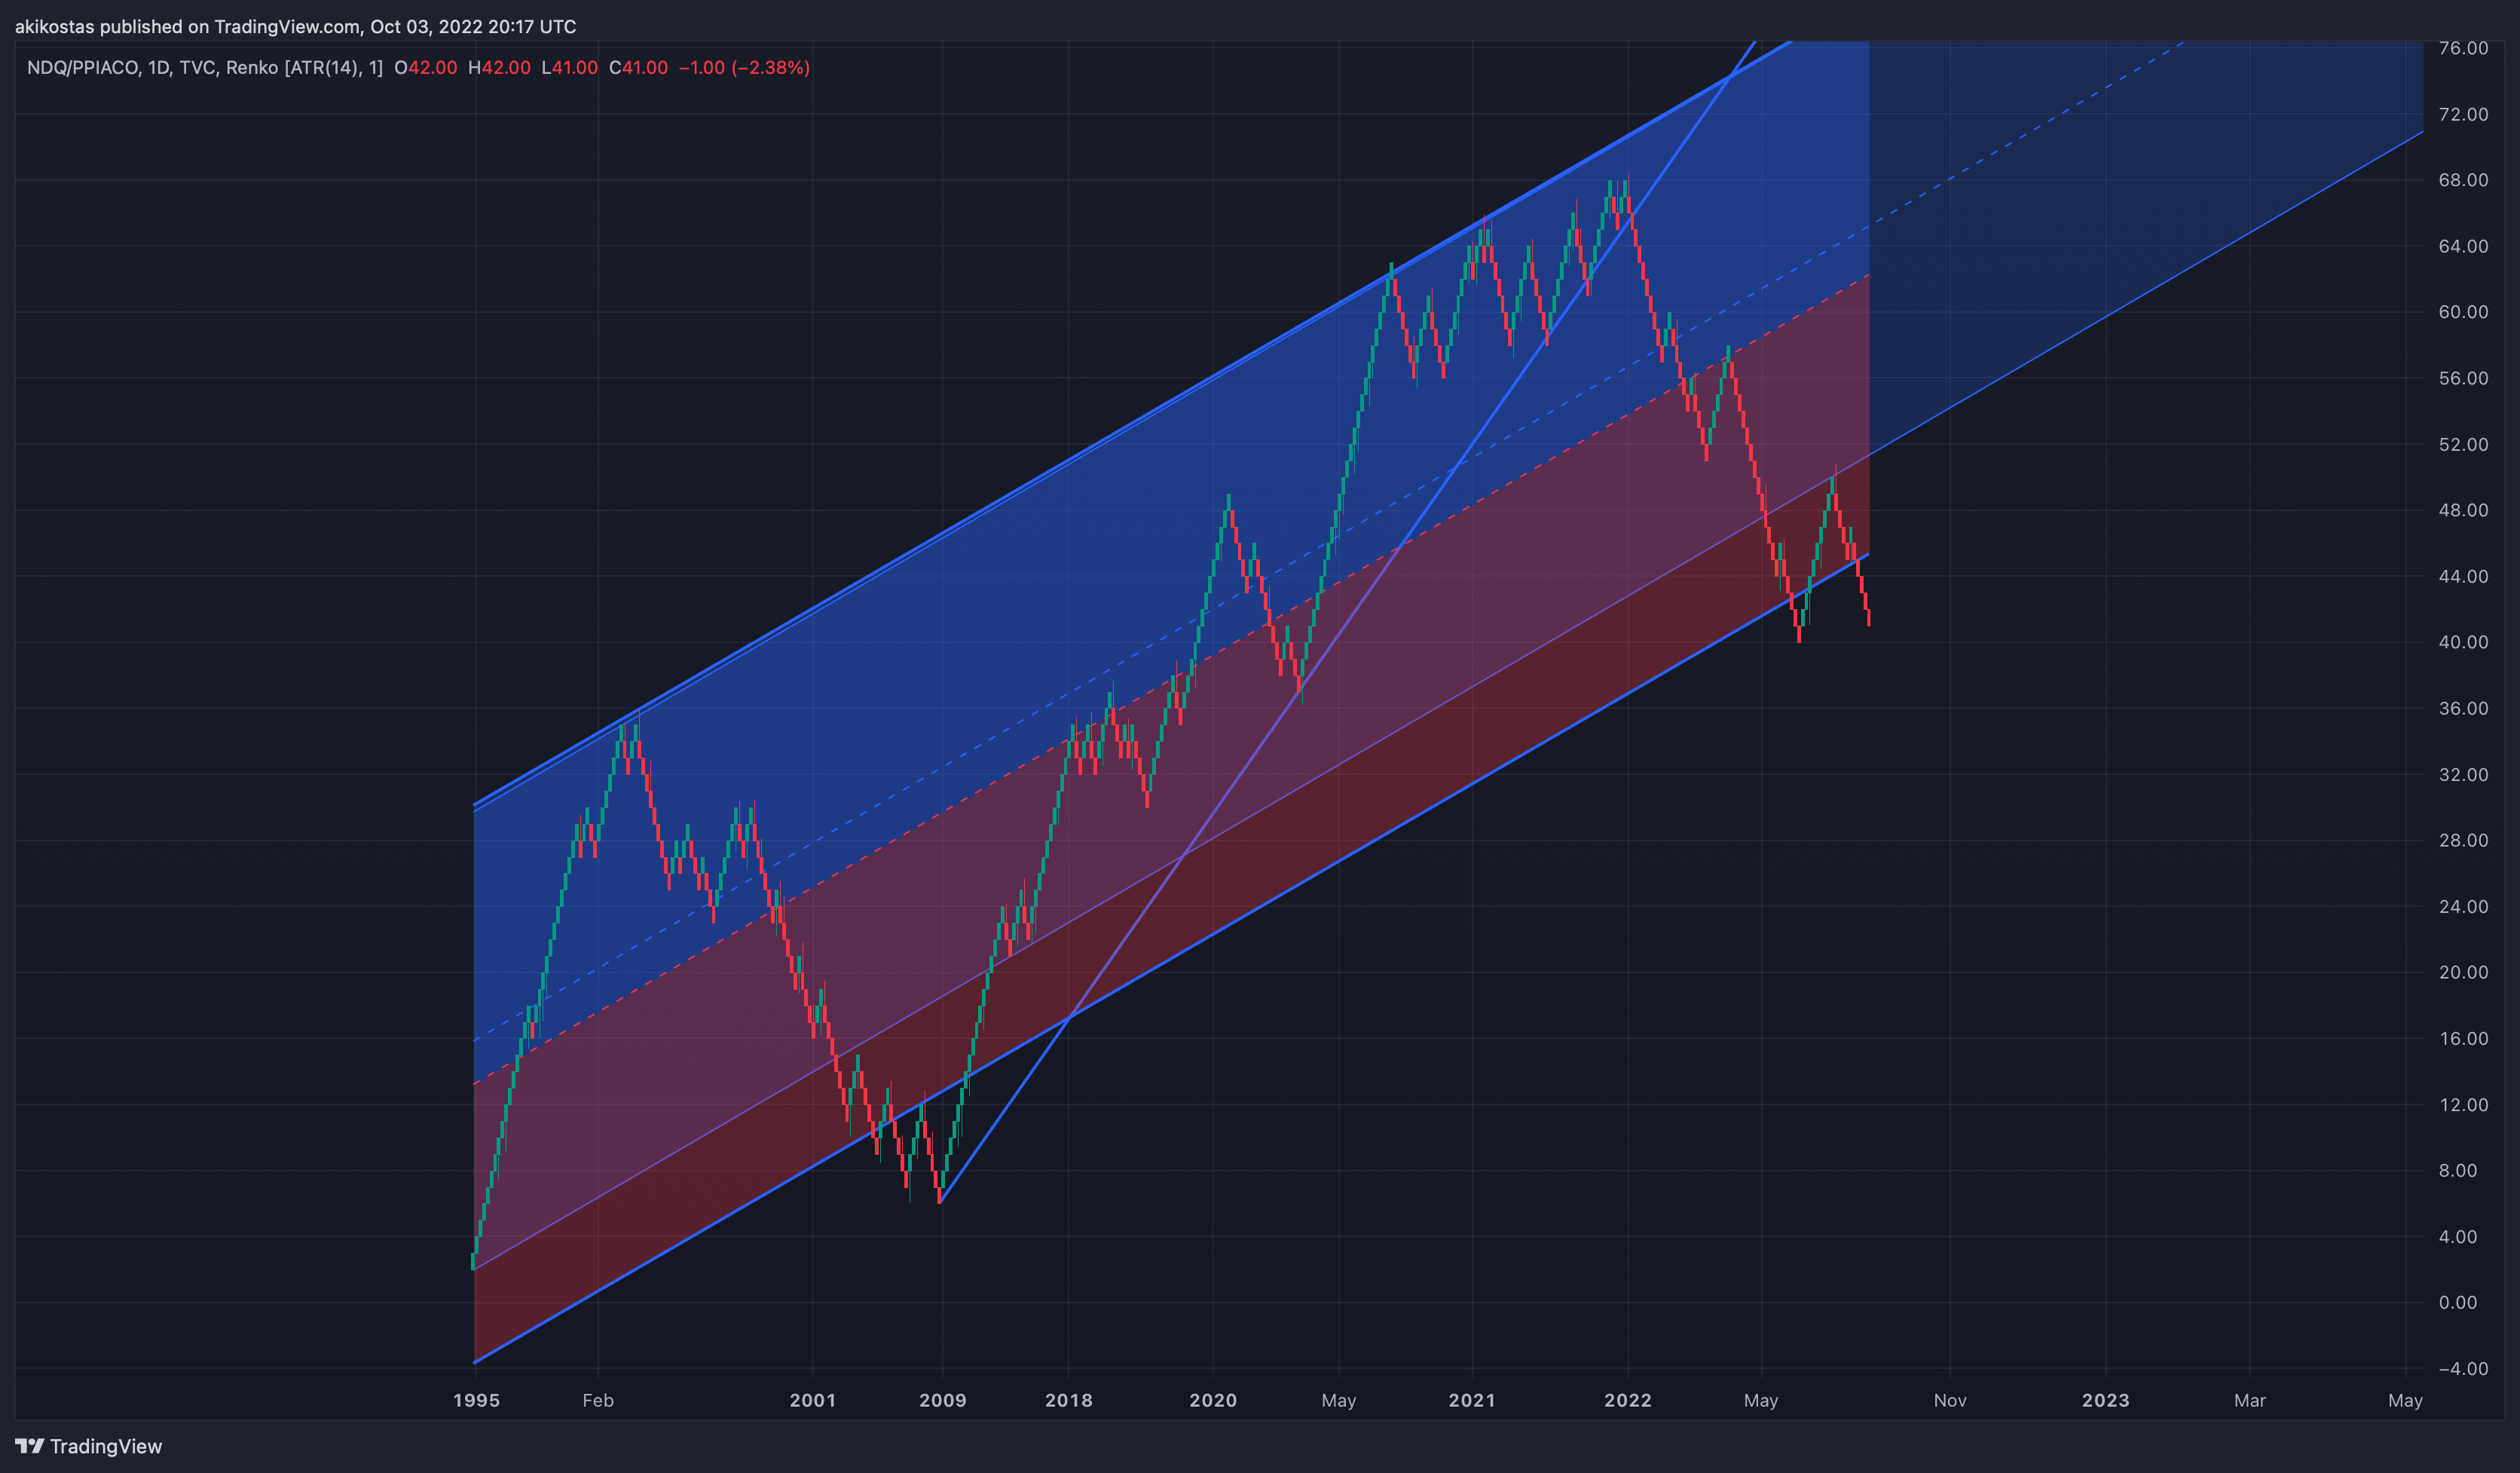Click the open value O42.00
Image resolution: width=2520 pixels, height=1473 pixels.
pyautogui.click(x=425, y=68)
